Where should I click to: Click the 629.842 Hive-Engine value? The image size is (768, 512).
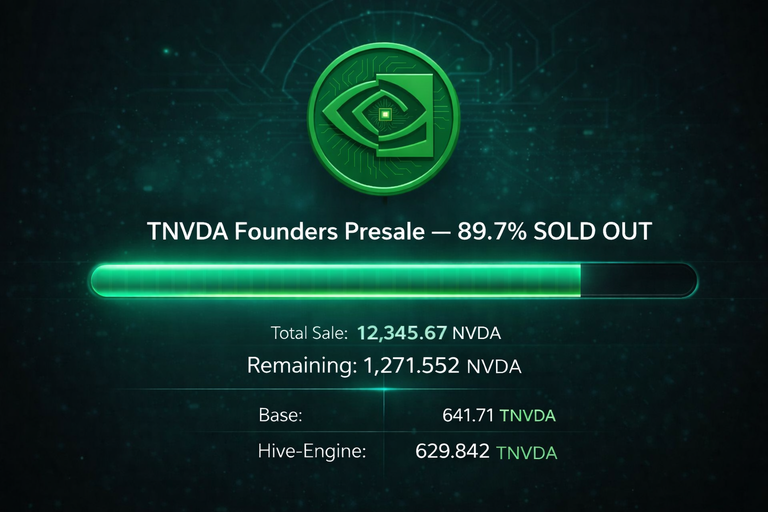[x=452, y=451]
